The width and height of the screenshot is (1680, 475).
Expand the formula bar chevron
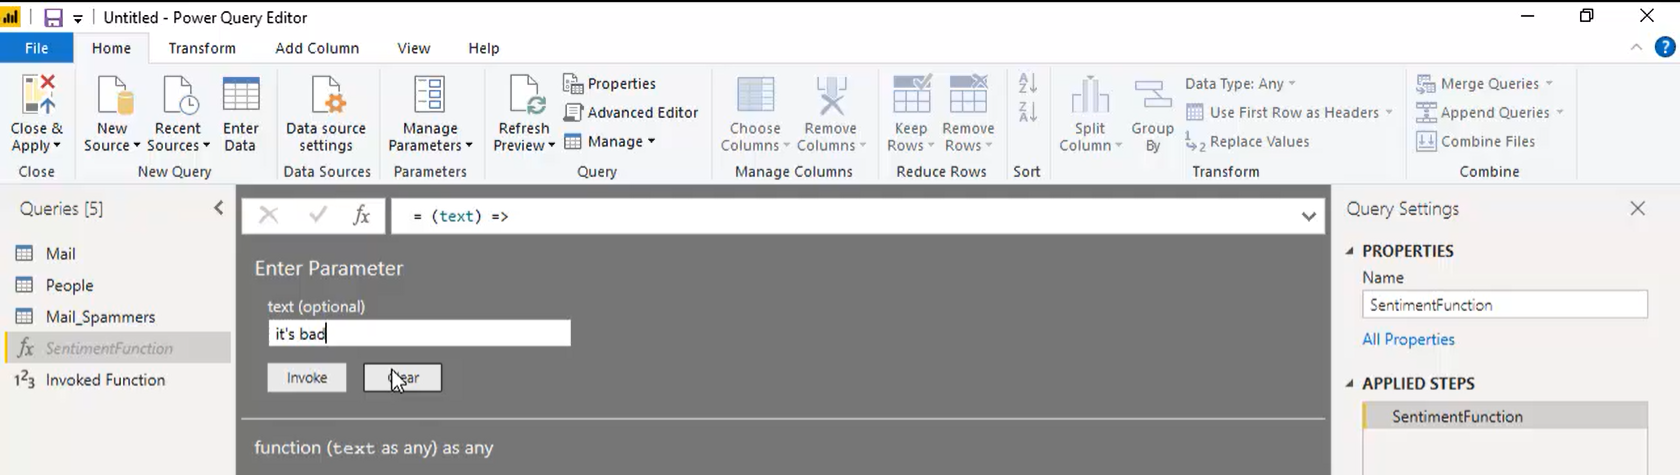[1308, 216]
